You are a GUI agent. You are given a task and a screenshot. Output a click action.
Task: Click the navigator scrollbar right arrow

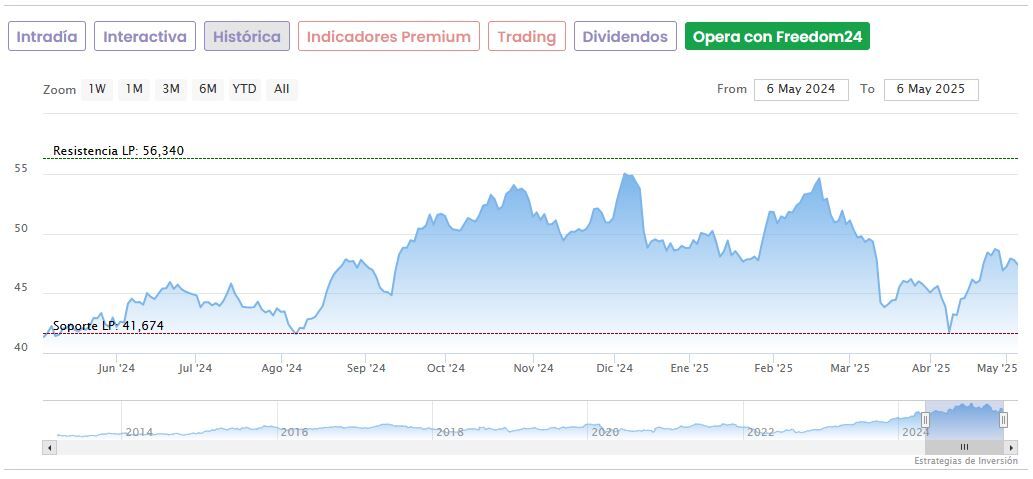(x=1011, y=447)
